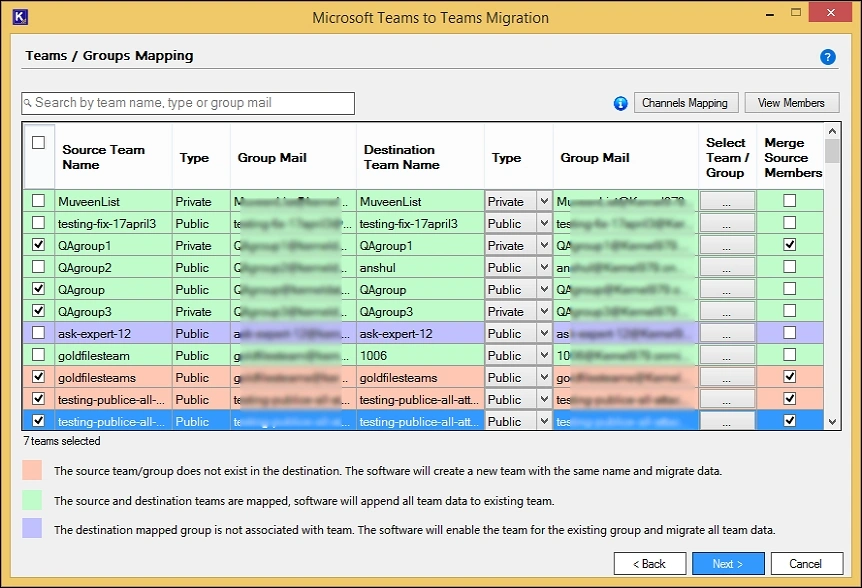Click the blue info icon beside Channels Mapping

coord(620,103)
